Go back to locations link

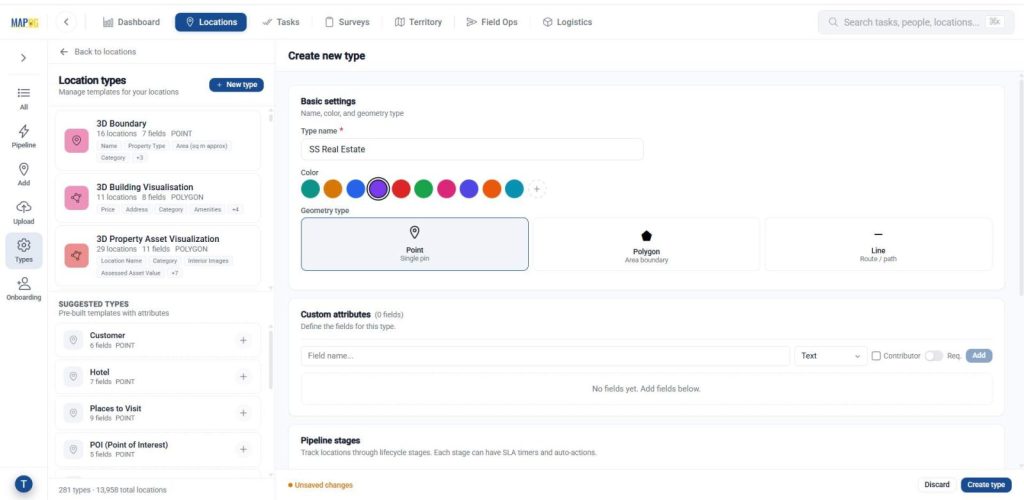[98, 52]
